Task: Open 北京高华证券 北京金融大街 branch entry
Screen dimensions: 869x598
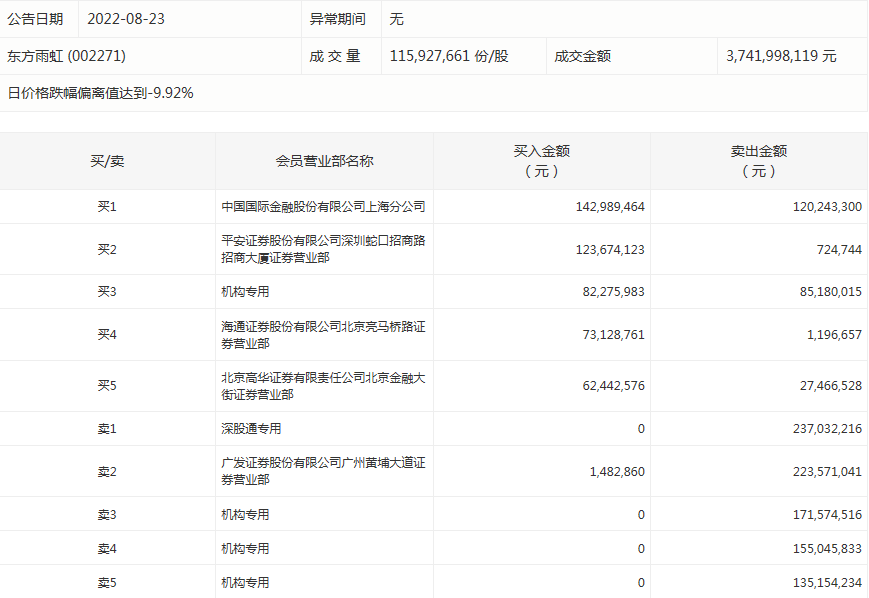Action: pyautogui.click(x=323, y=386)
